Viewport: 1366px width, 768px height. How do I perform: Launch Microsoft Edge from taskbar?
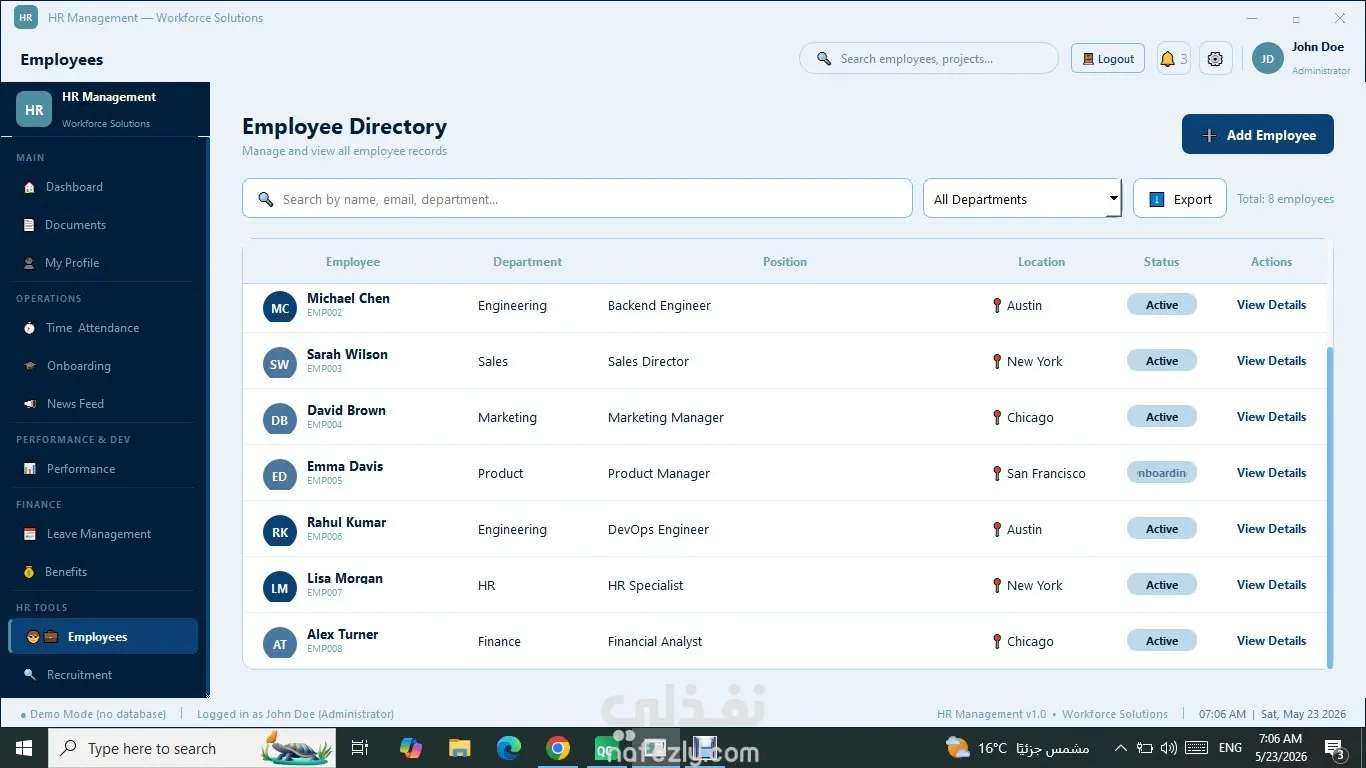coord(509,748)
